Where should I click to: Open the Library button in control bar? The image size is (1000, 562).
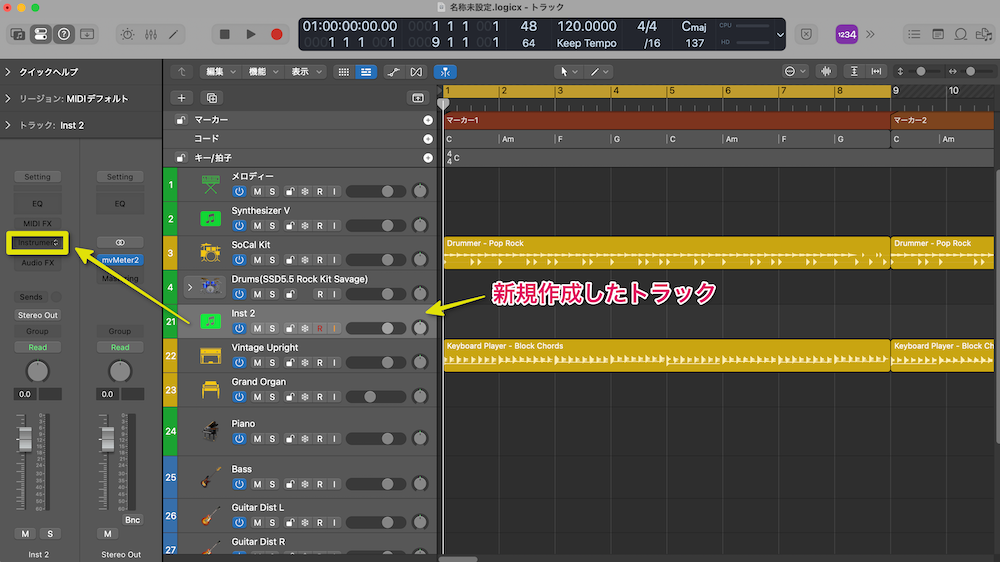pyautogui.click(x=17, y=34)
